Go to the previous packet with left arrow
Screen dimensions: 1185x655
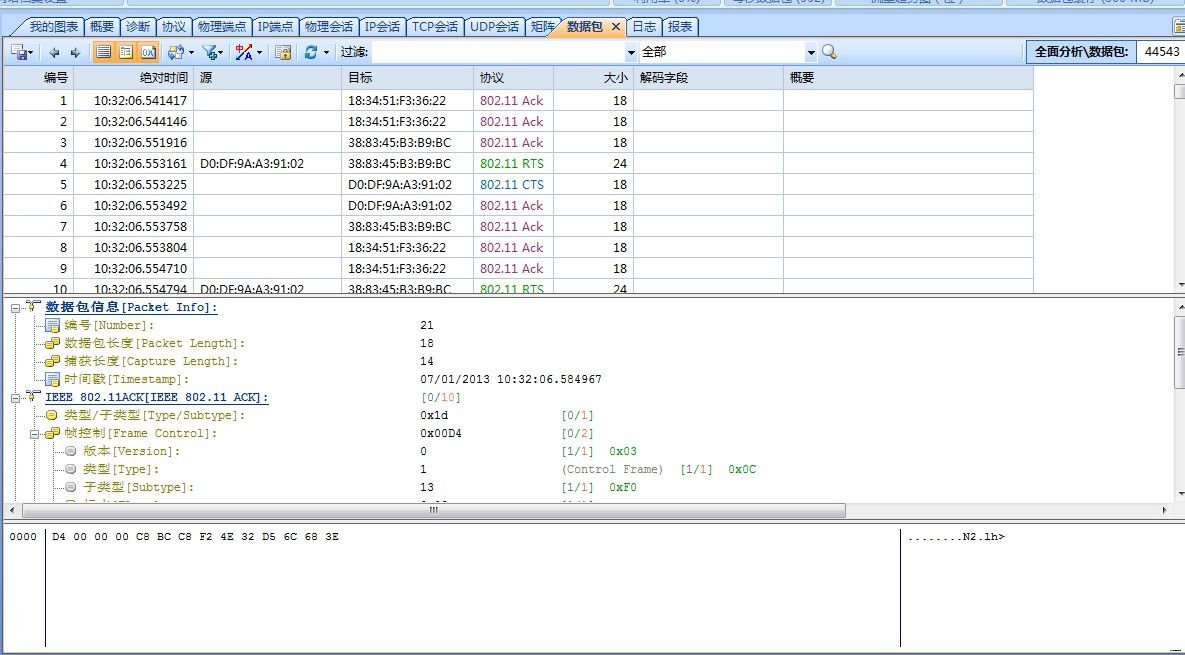coord(54,52)
